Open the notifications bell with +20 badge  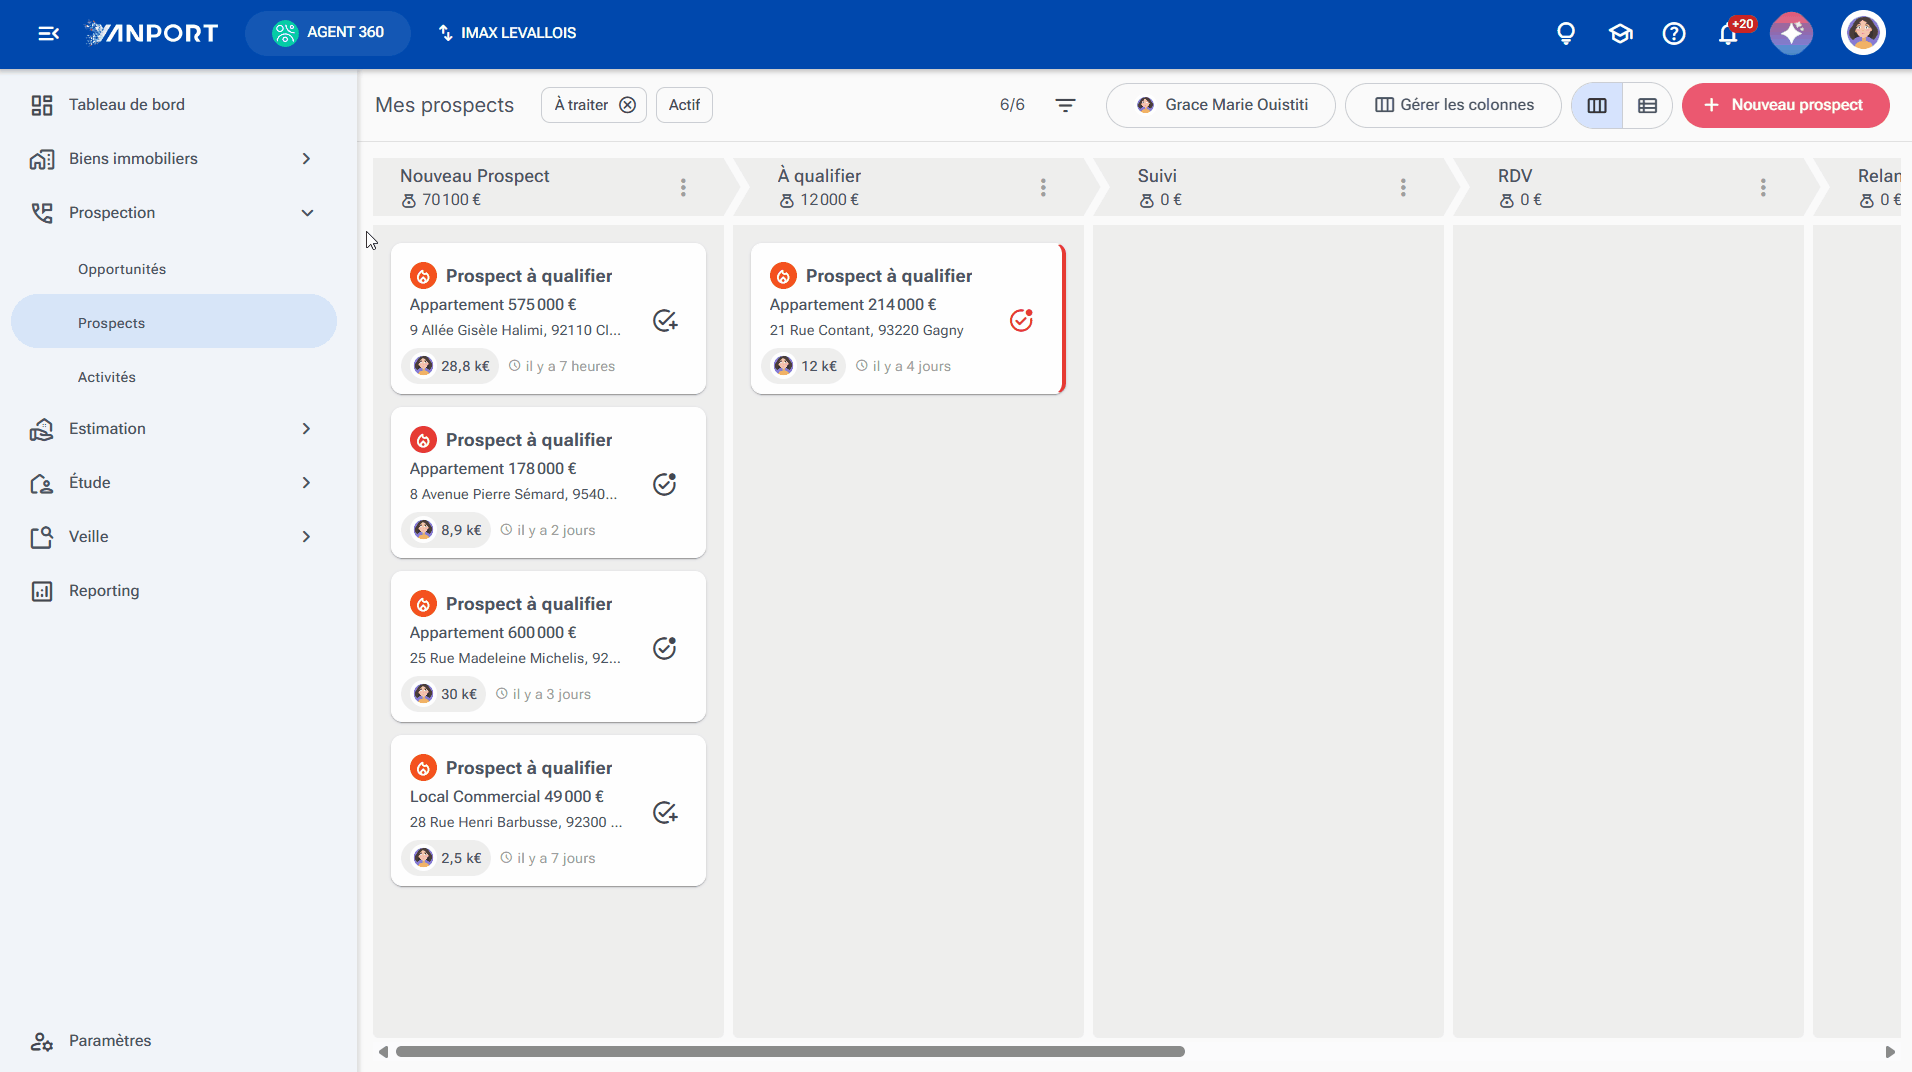pyautogui.click(x=1729, y=33)
